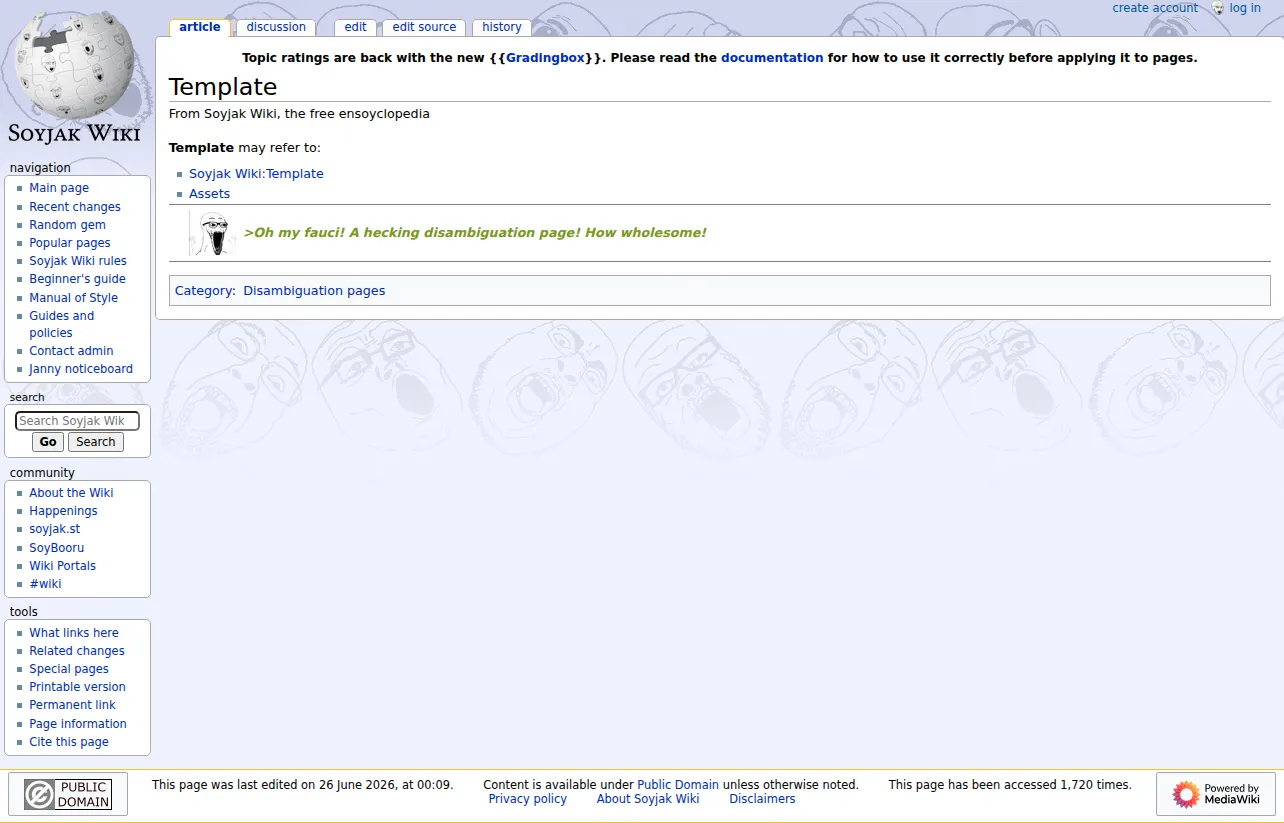Open the Printable version

tap(77, 687)
